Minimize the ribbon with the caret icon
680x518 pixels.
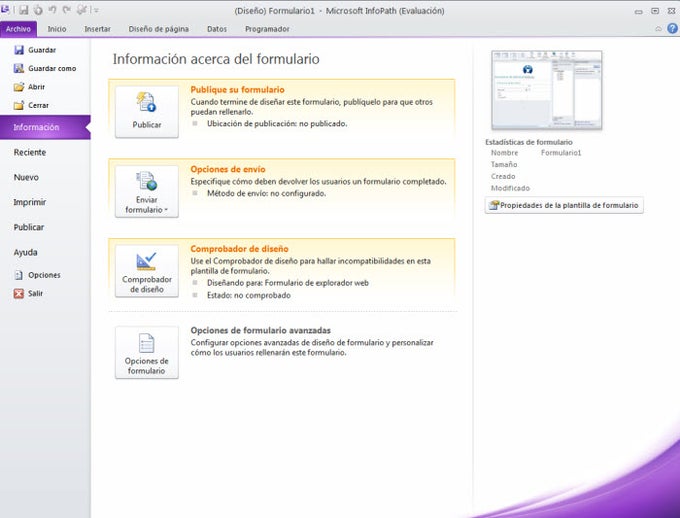(x=658, y=29)
